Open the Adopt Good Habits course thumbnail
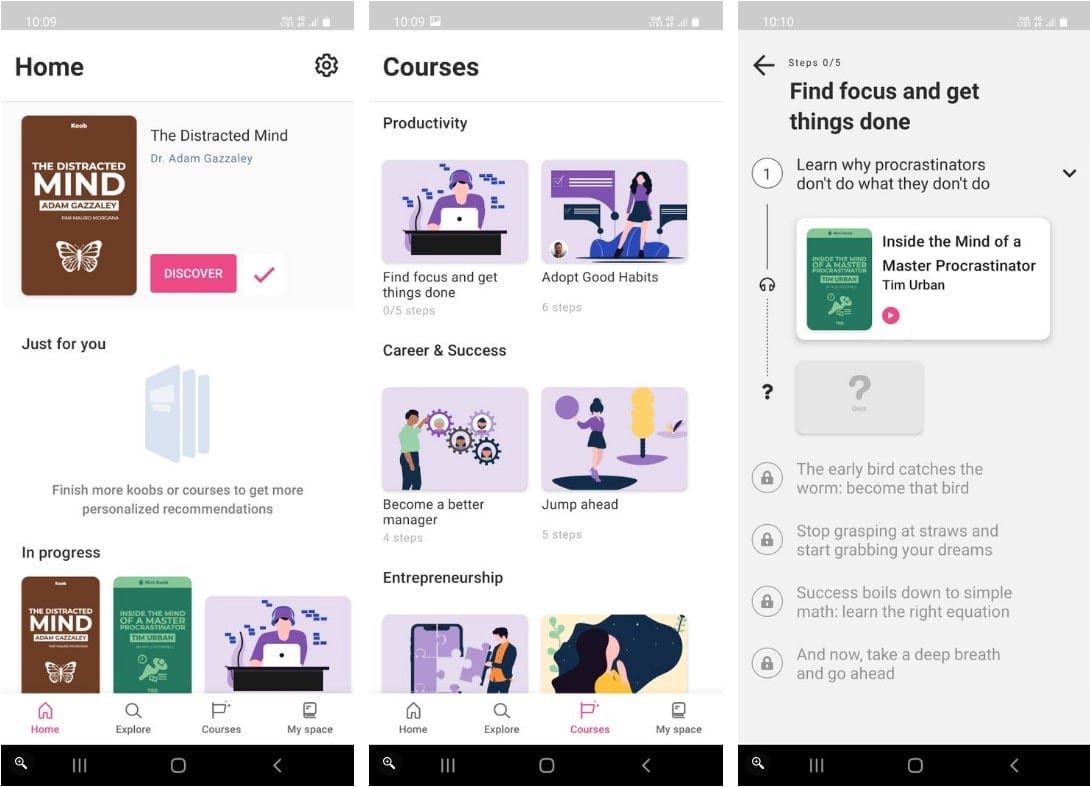1090x787 pixels. tap(614, 211)
